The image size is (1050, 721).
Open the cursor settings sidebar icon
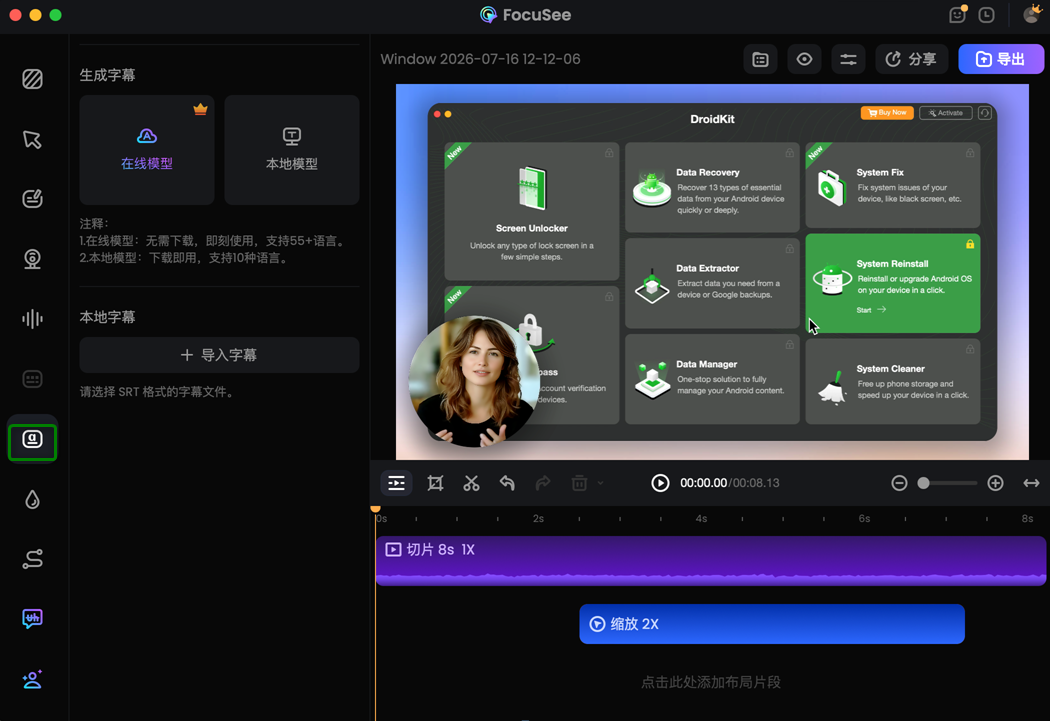coord(32,139)
